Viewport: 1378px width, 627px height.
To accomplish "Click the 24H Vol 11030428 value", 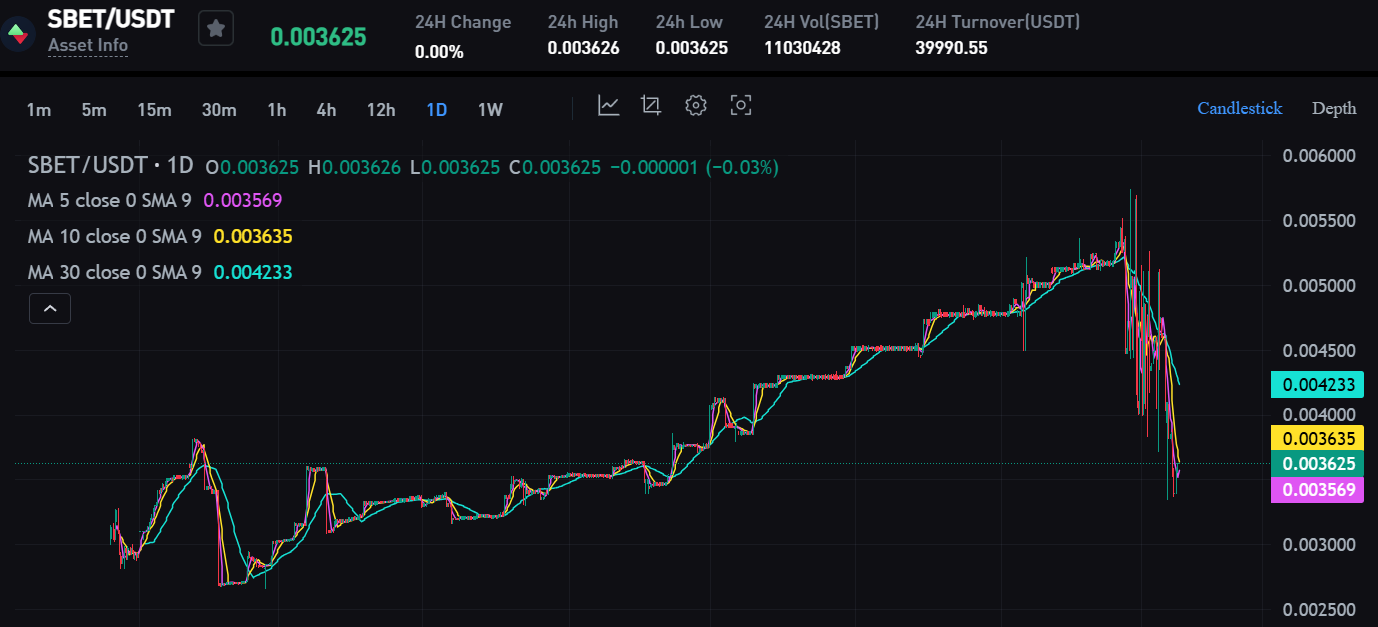I will [802, 48].
